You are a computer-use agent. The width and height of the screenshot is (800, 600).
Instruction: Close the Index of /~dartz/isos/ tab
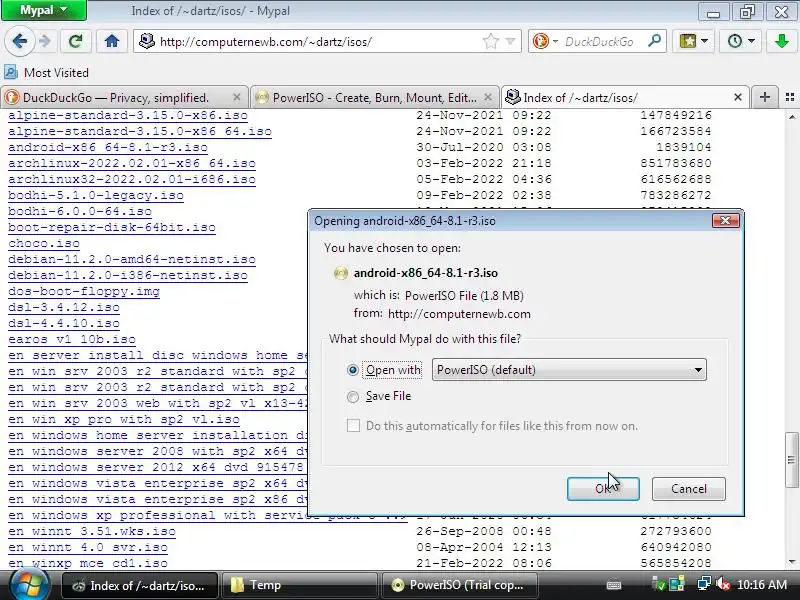pos(738,97)
